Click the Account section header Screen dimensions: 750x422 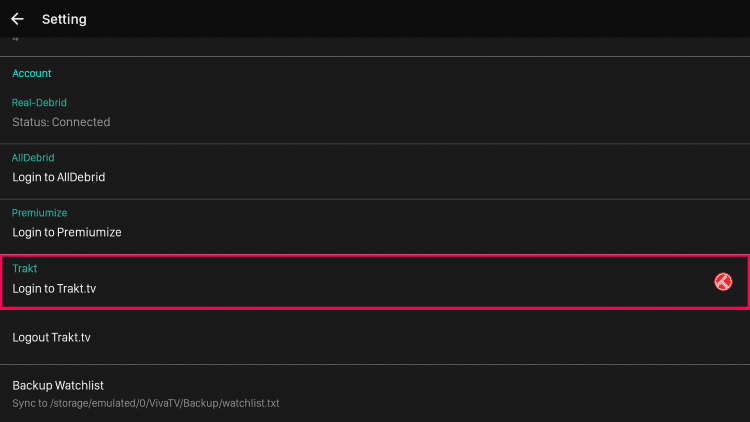(32, 73)
